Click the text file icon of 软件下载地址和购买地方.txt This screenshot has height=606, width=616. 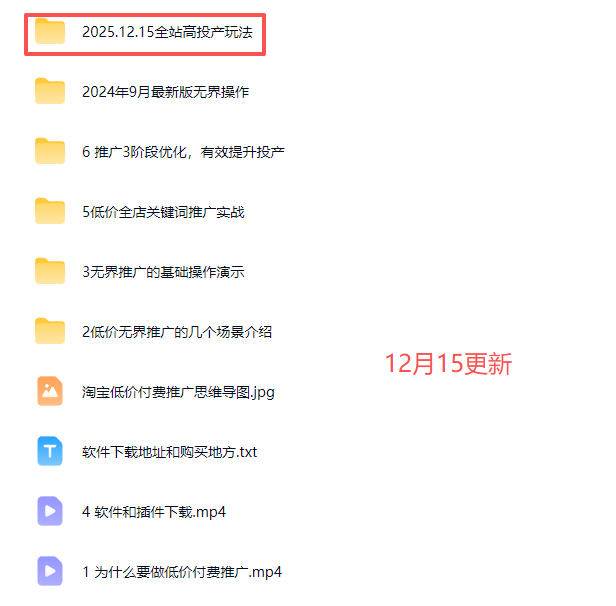pos(50,451)
